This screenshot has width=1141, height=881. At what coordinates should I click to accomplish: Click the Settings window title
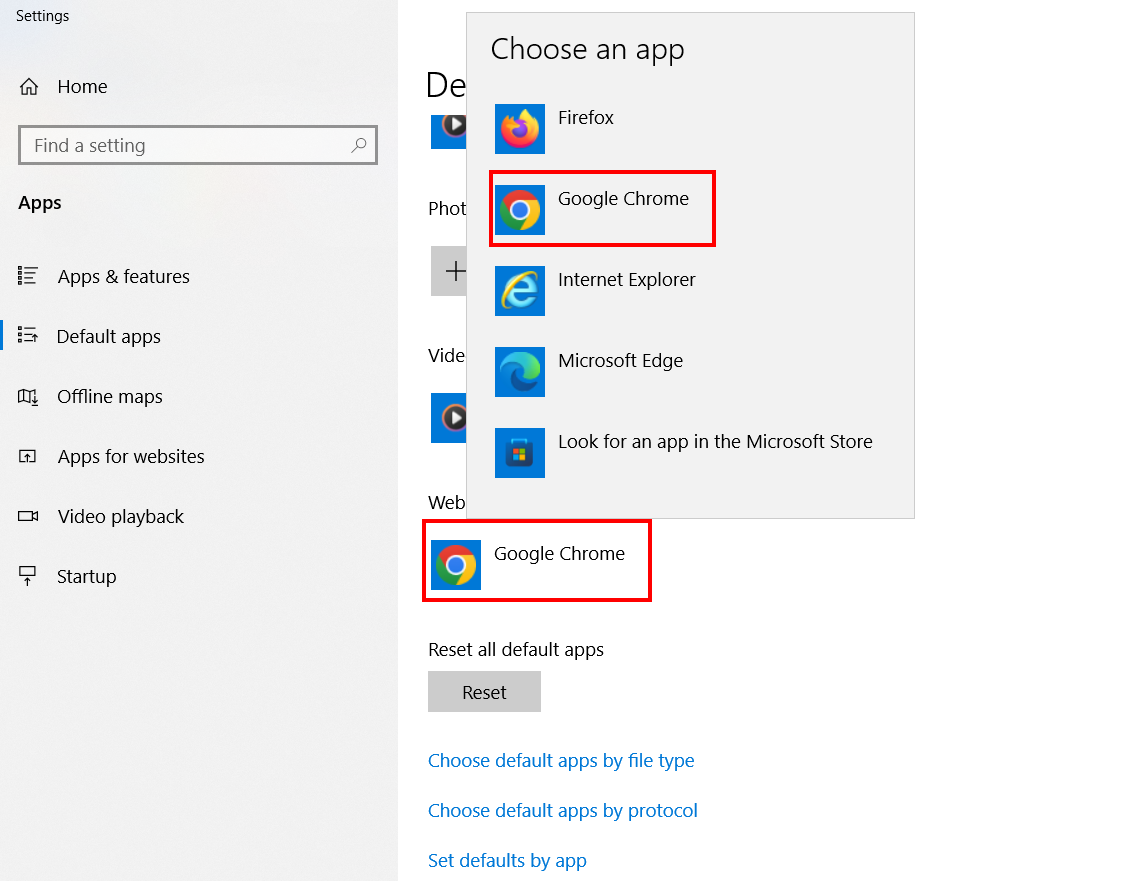point(42,16)
